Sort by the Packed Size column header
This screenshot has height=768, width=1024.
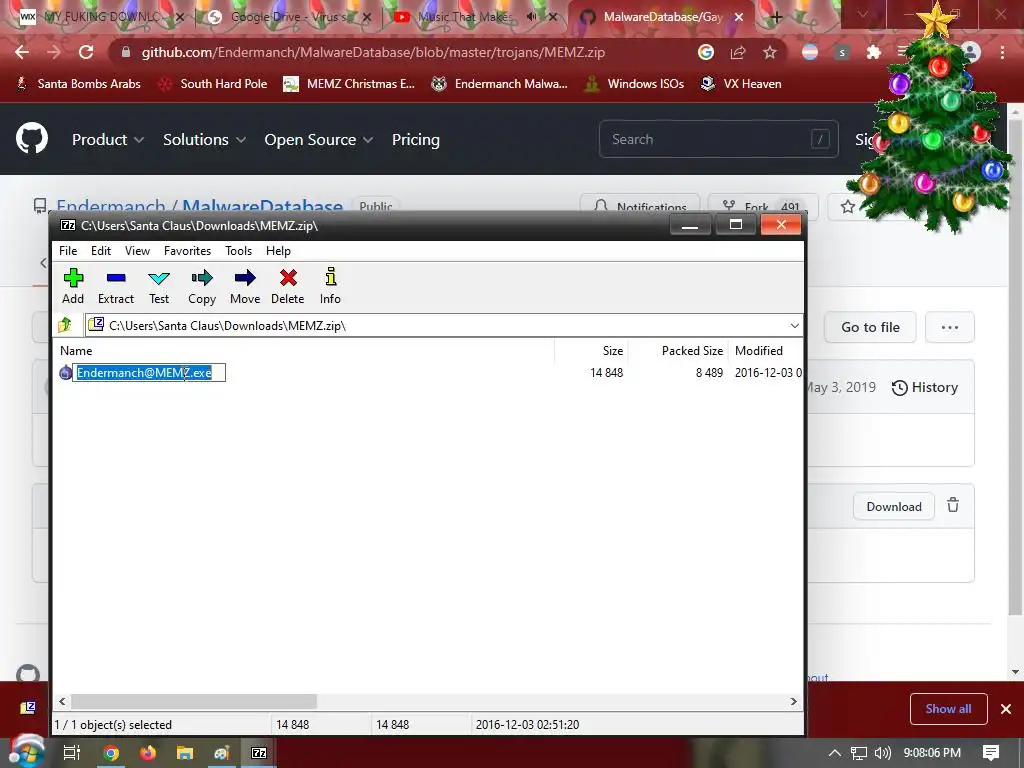(x=677, y=351)
